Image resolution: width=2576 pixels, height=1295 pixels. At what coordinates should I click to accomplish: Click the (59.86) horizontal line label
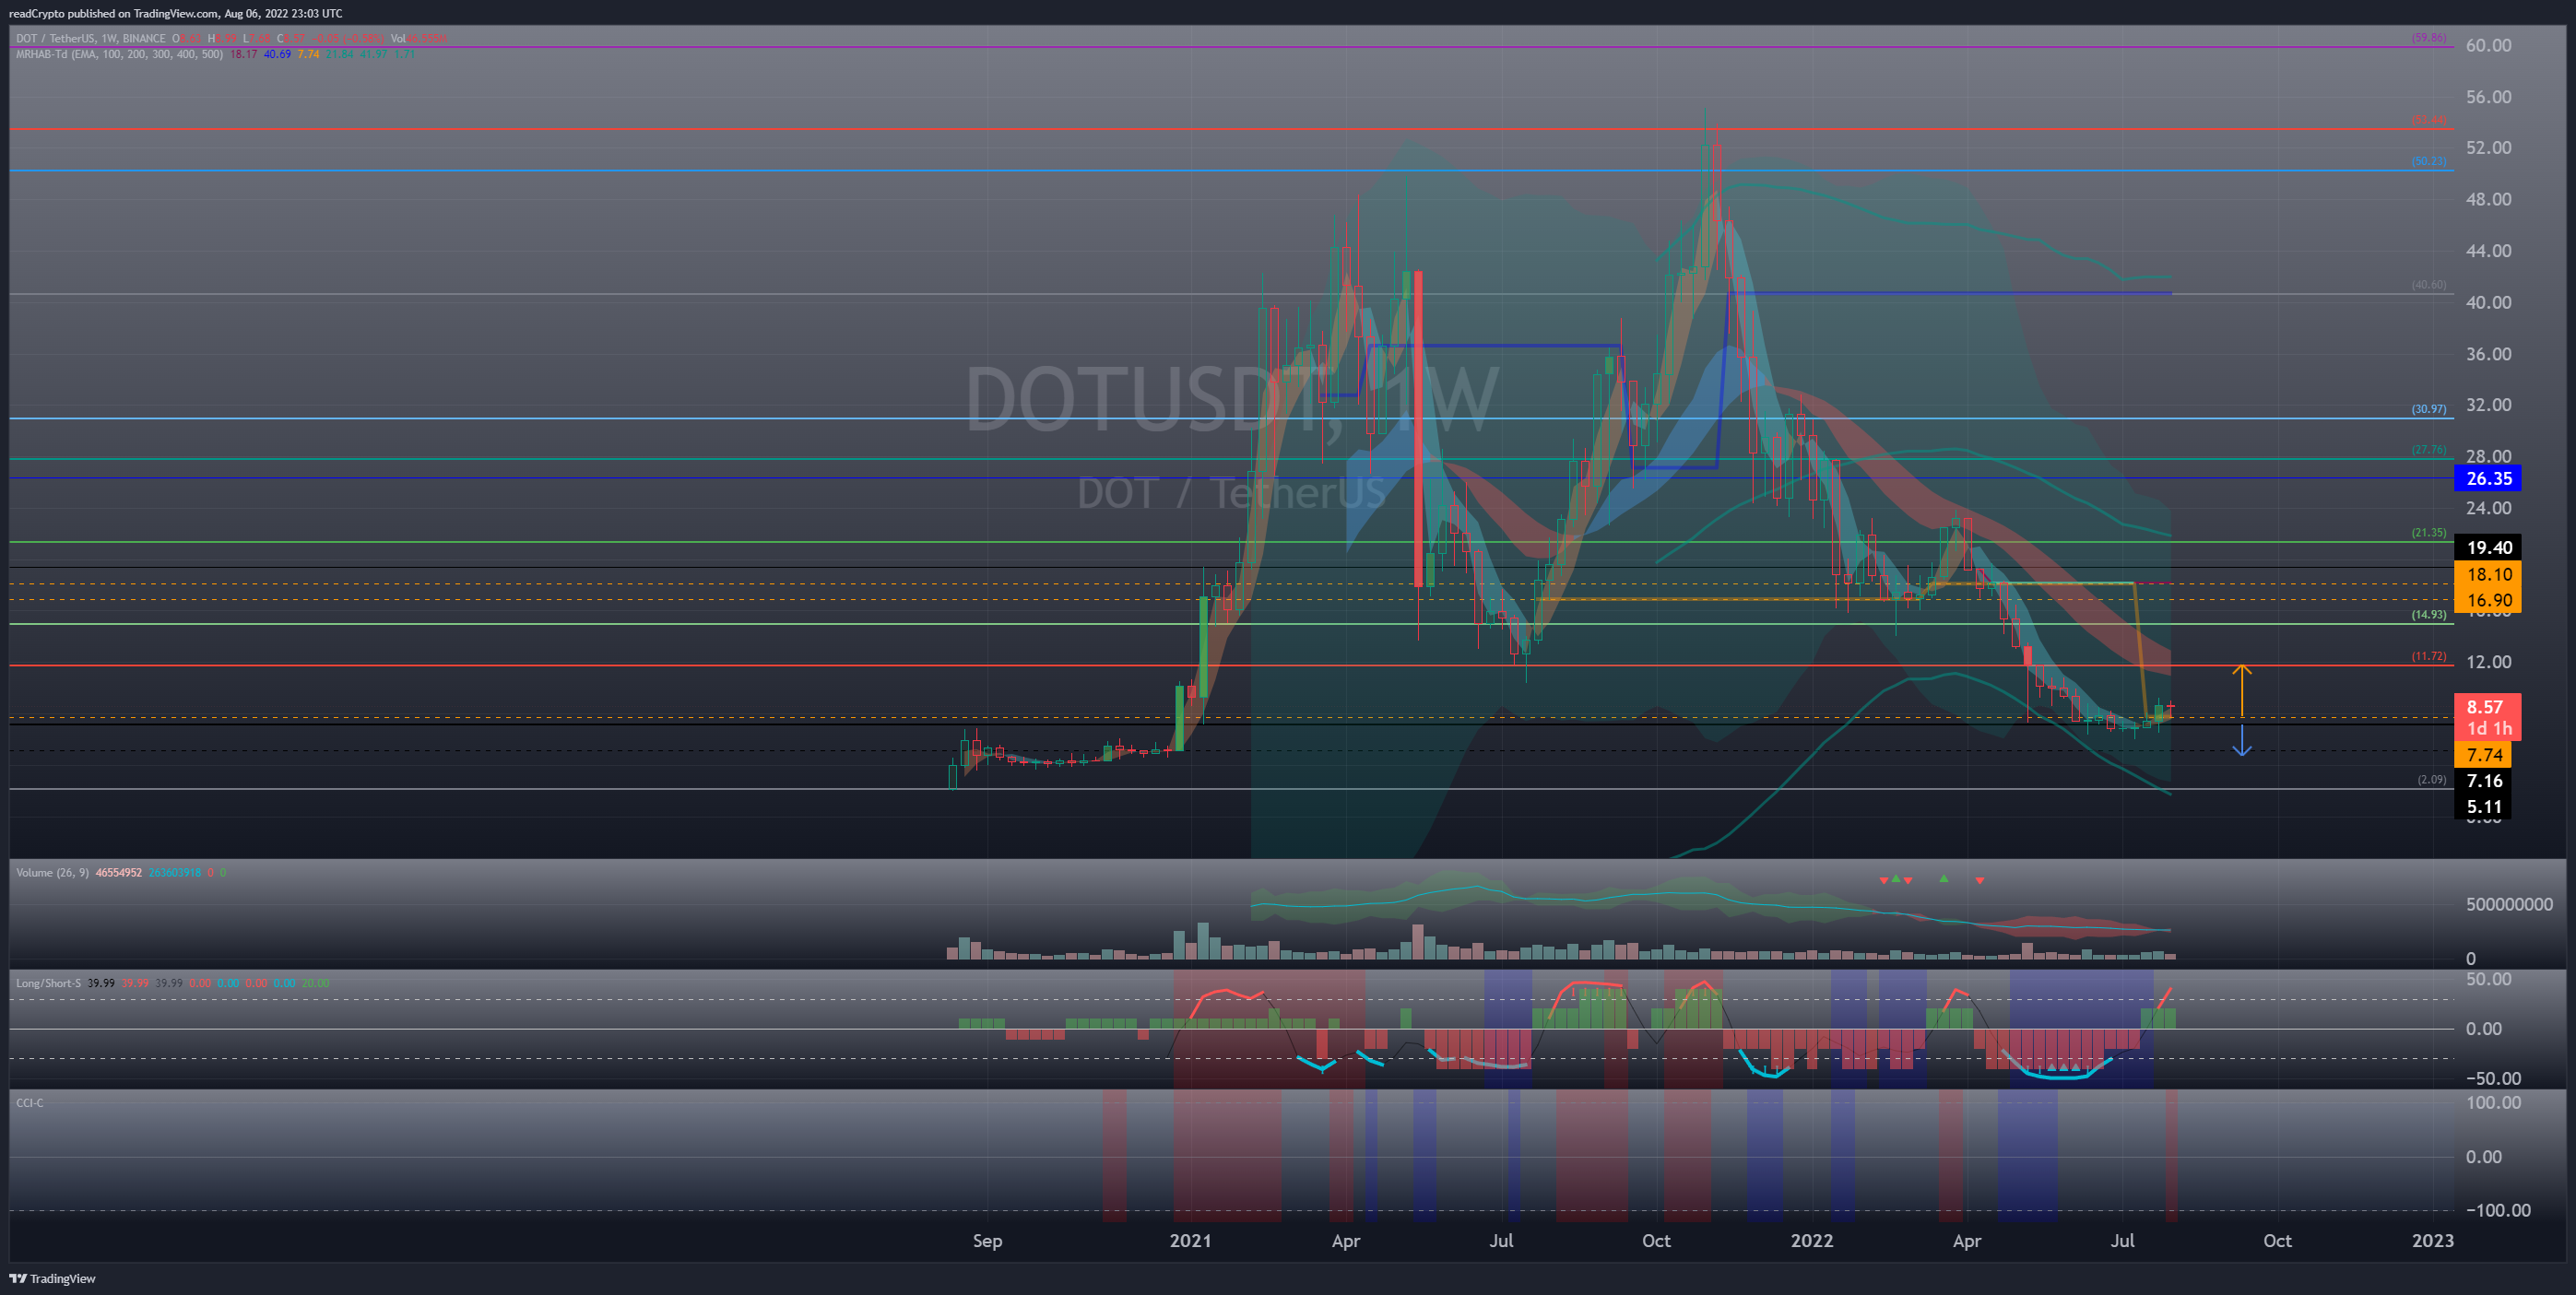click(x=2428, y=38)
